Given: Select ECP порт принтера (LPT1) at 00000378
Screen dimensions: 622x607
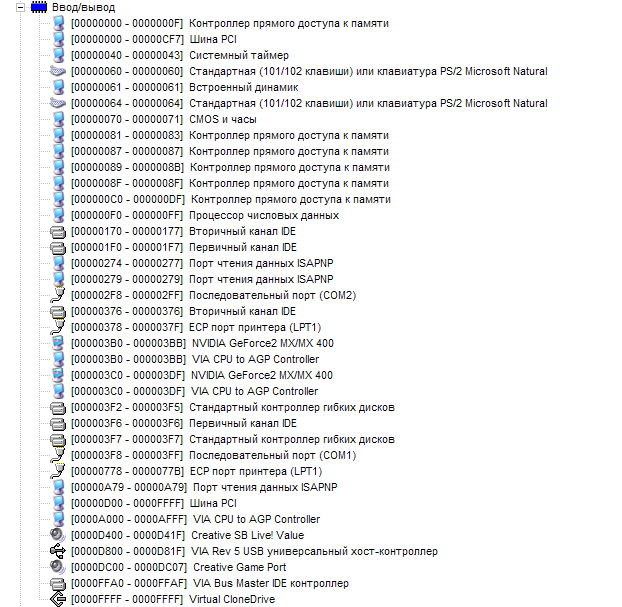Looking at the screenshot, I should pos(196,327).
